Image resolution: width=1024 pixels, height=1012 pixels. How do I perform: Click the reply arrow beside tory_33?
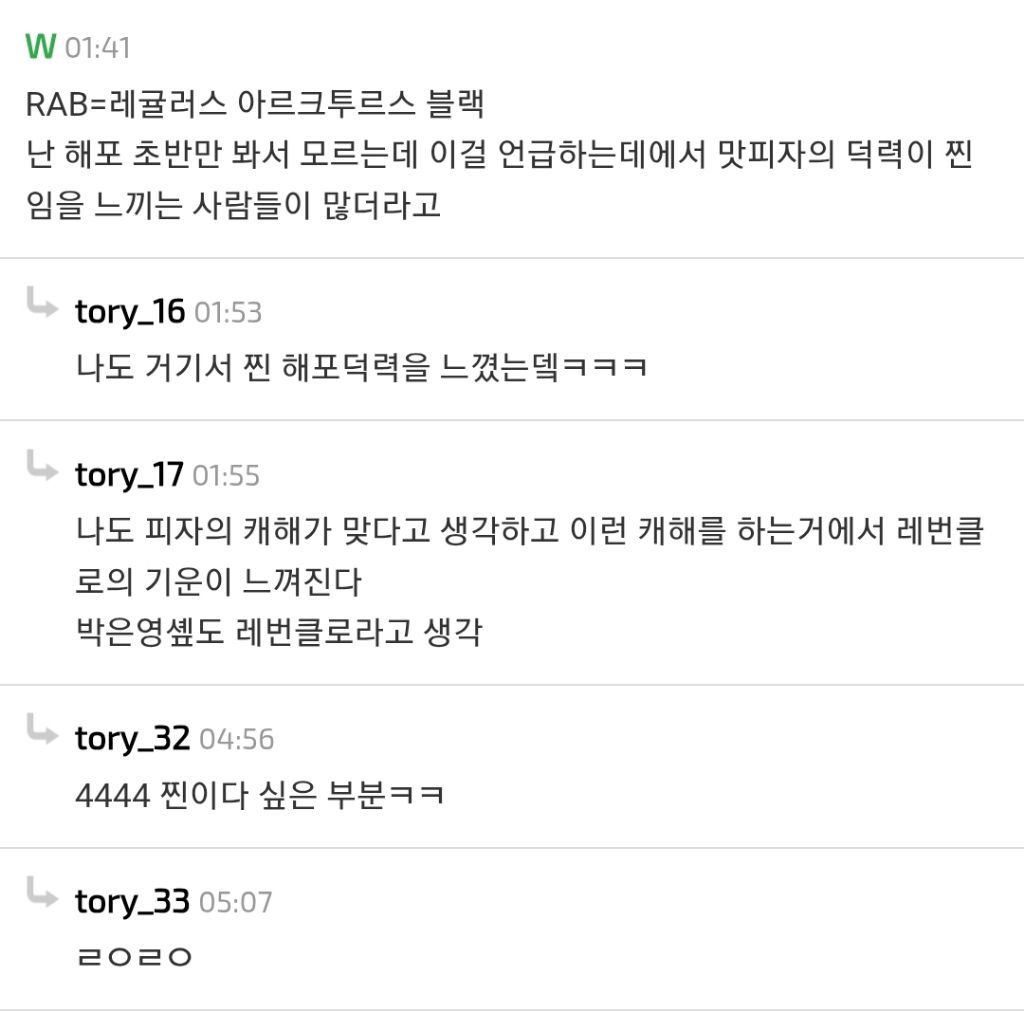42,893
